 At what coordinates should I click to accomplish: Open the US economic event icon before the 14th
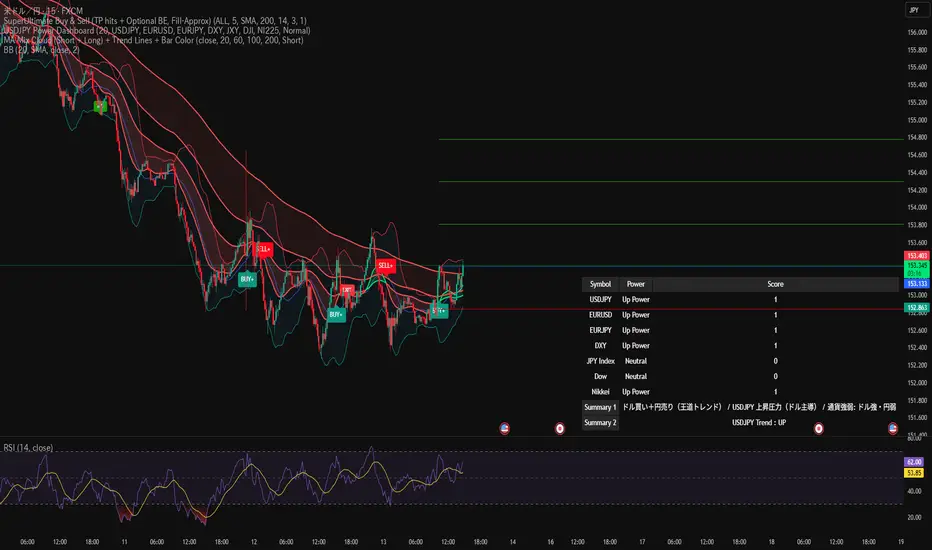tap(504, 428)
